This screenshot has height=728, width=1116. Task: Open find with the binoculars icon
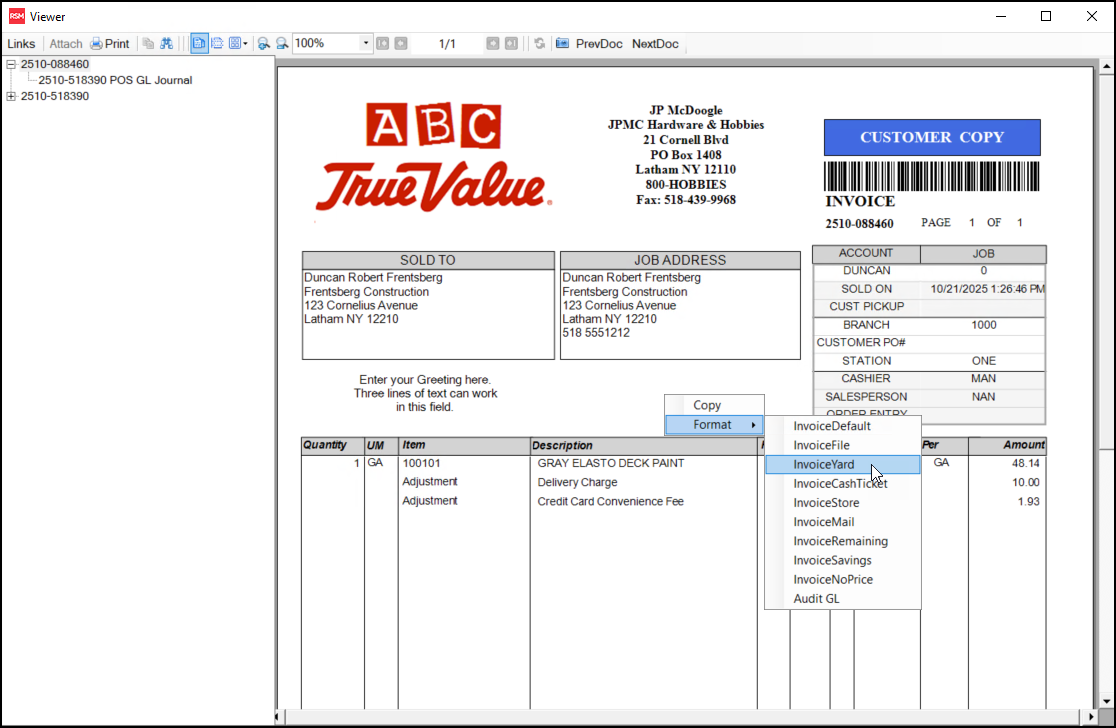(x=167, y=44)
